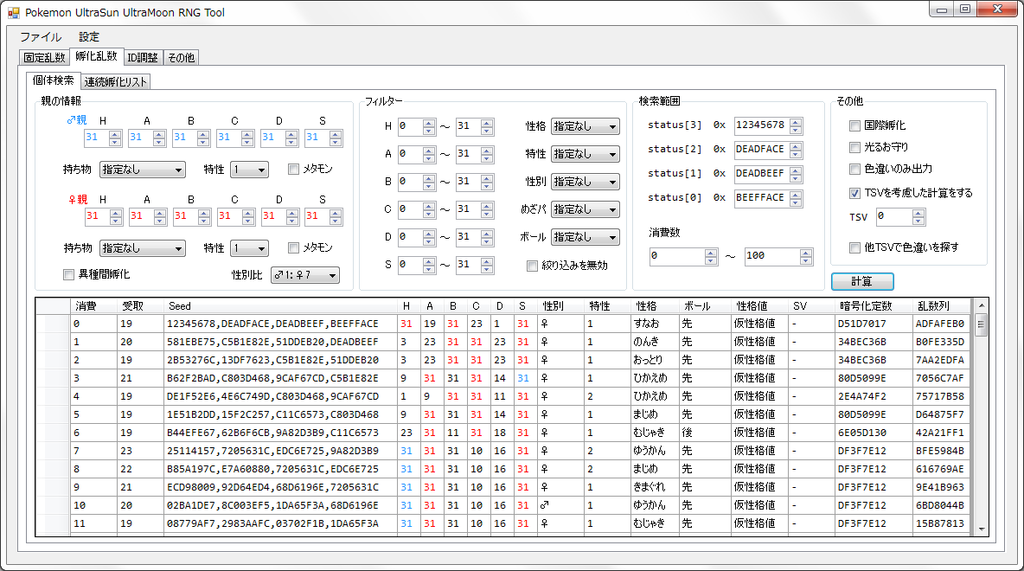Open the 連続孵化リスト sub-tab
This screenshot has height=571, width=1024.
coord(116,82)
